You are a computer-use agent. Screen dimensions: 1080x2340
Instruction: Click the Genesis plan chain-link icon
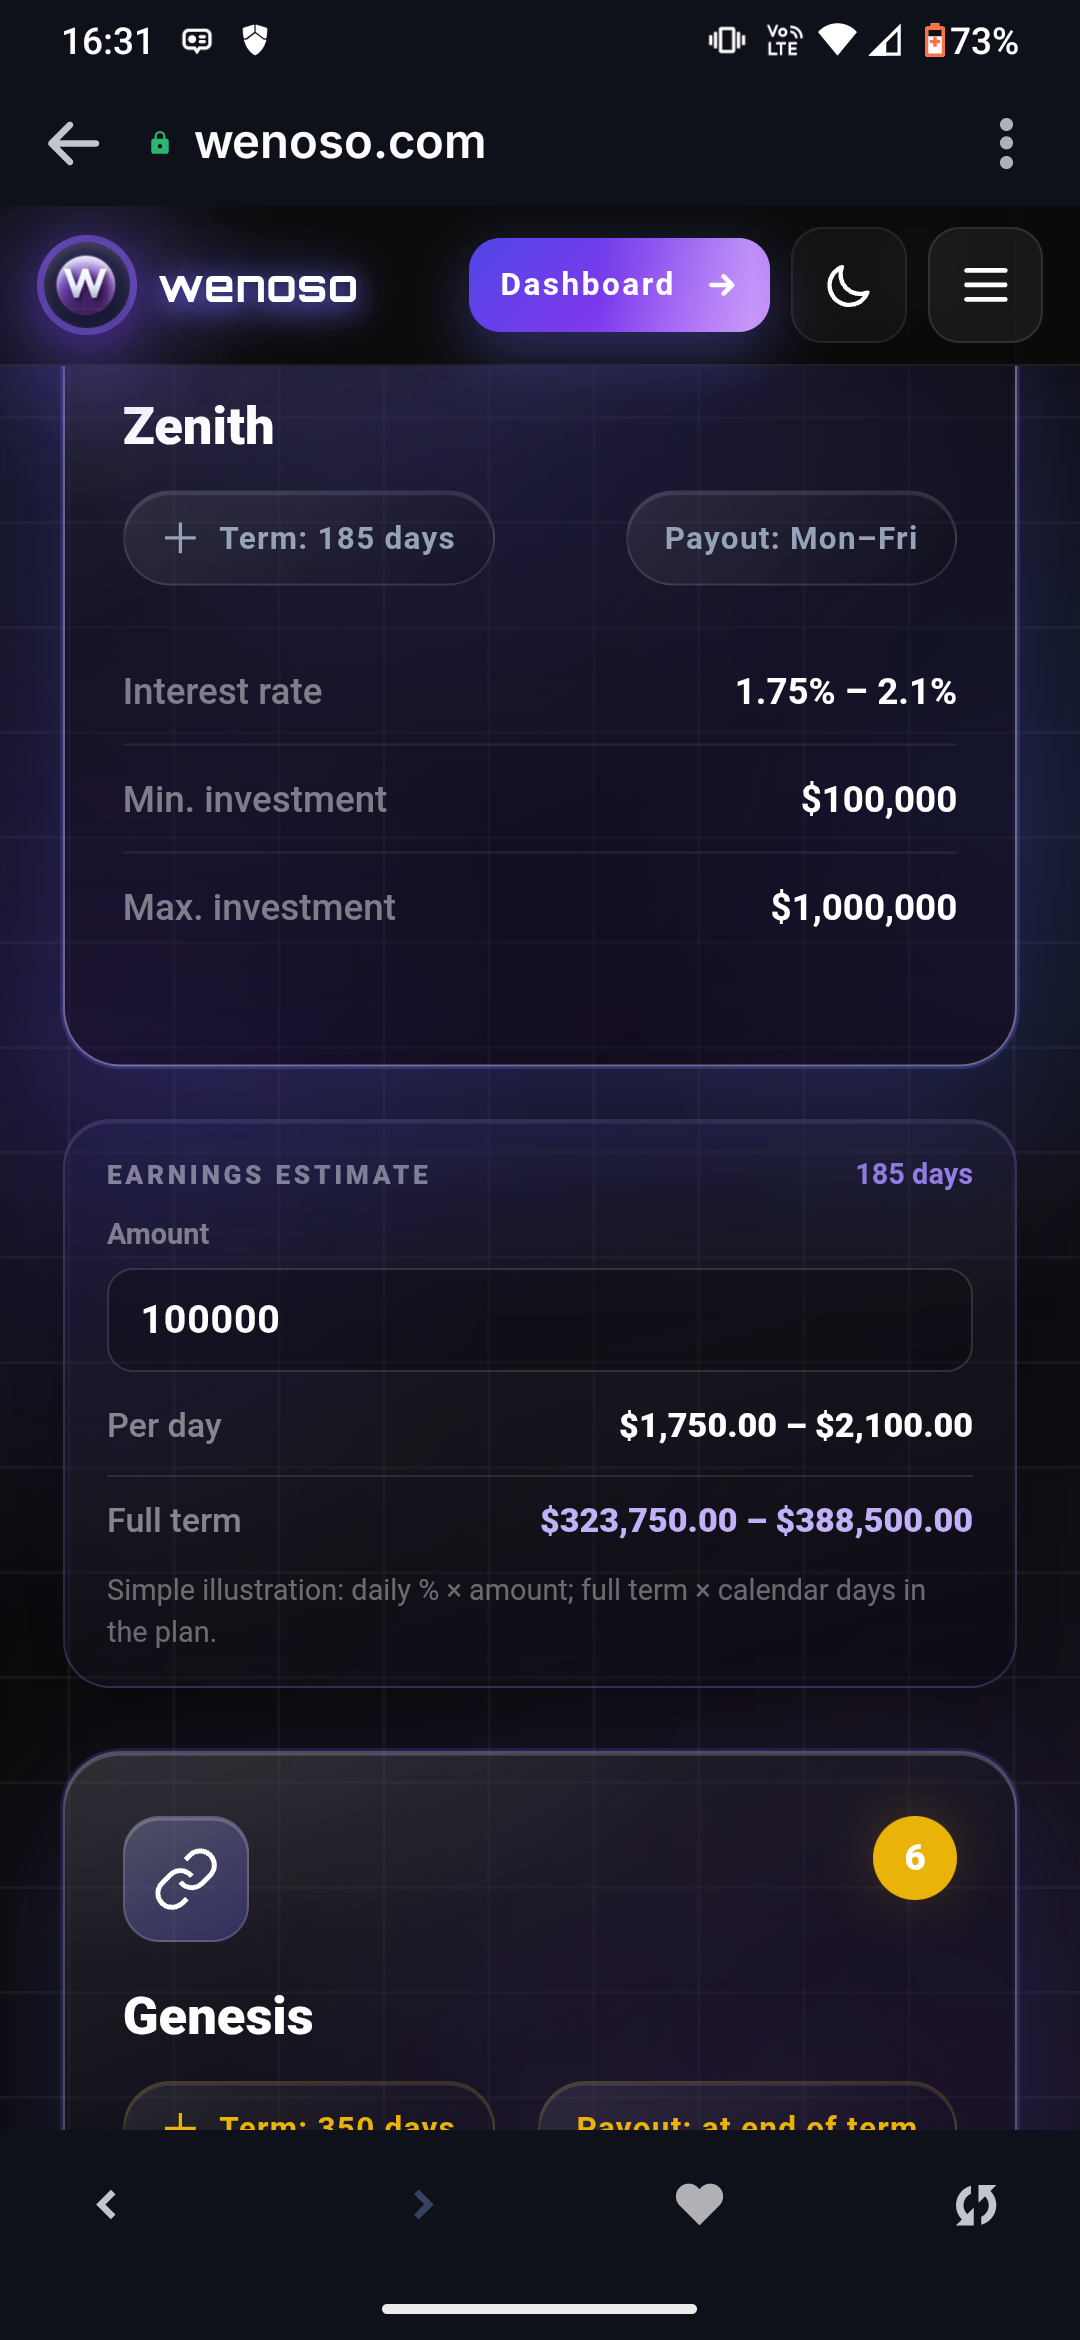pyautogui.click(x=186, y=1879)
